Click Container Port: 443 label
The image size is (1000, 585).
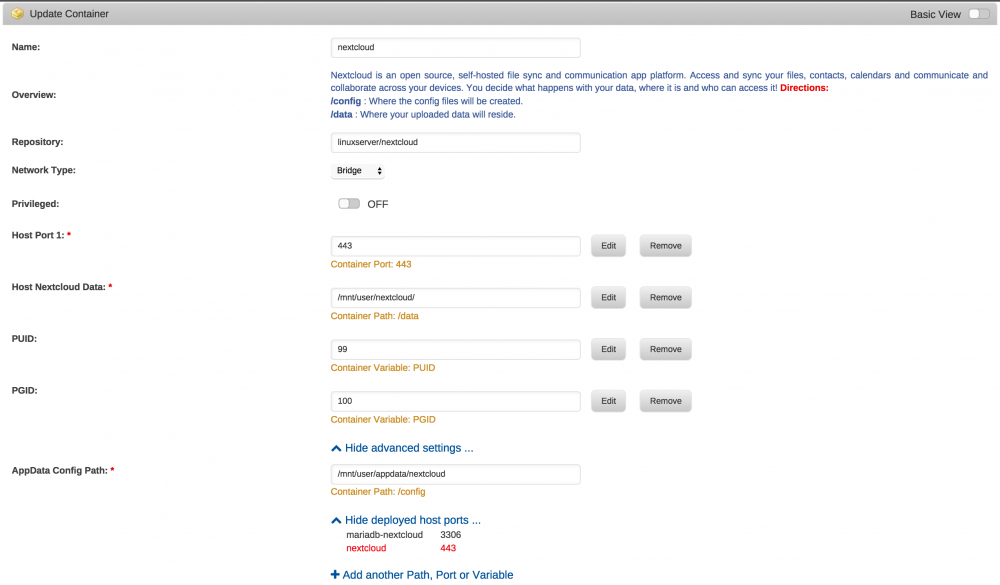click(x=371, y=264)
